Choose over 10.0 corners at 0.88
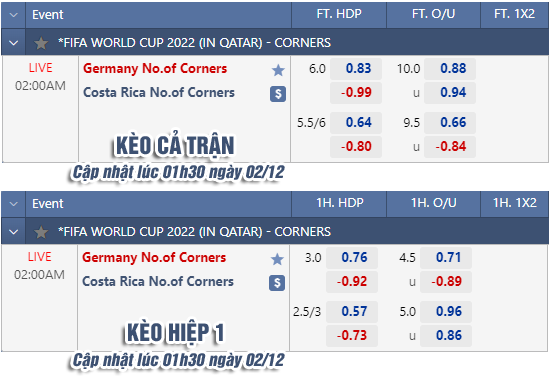Viewport: 551px width, 381px height. pos(450,69)
